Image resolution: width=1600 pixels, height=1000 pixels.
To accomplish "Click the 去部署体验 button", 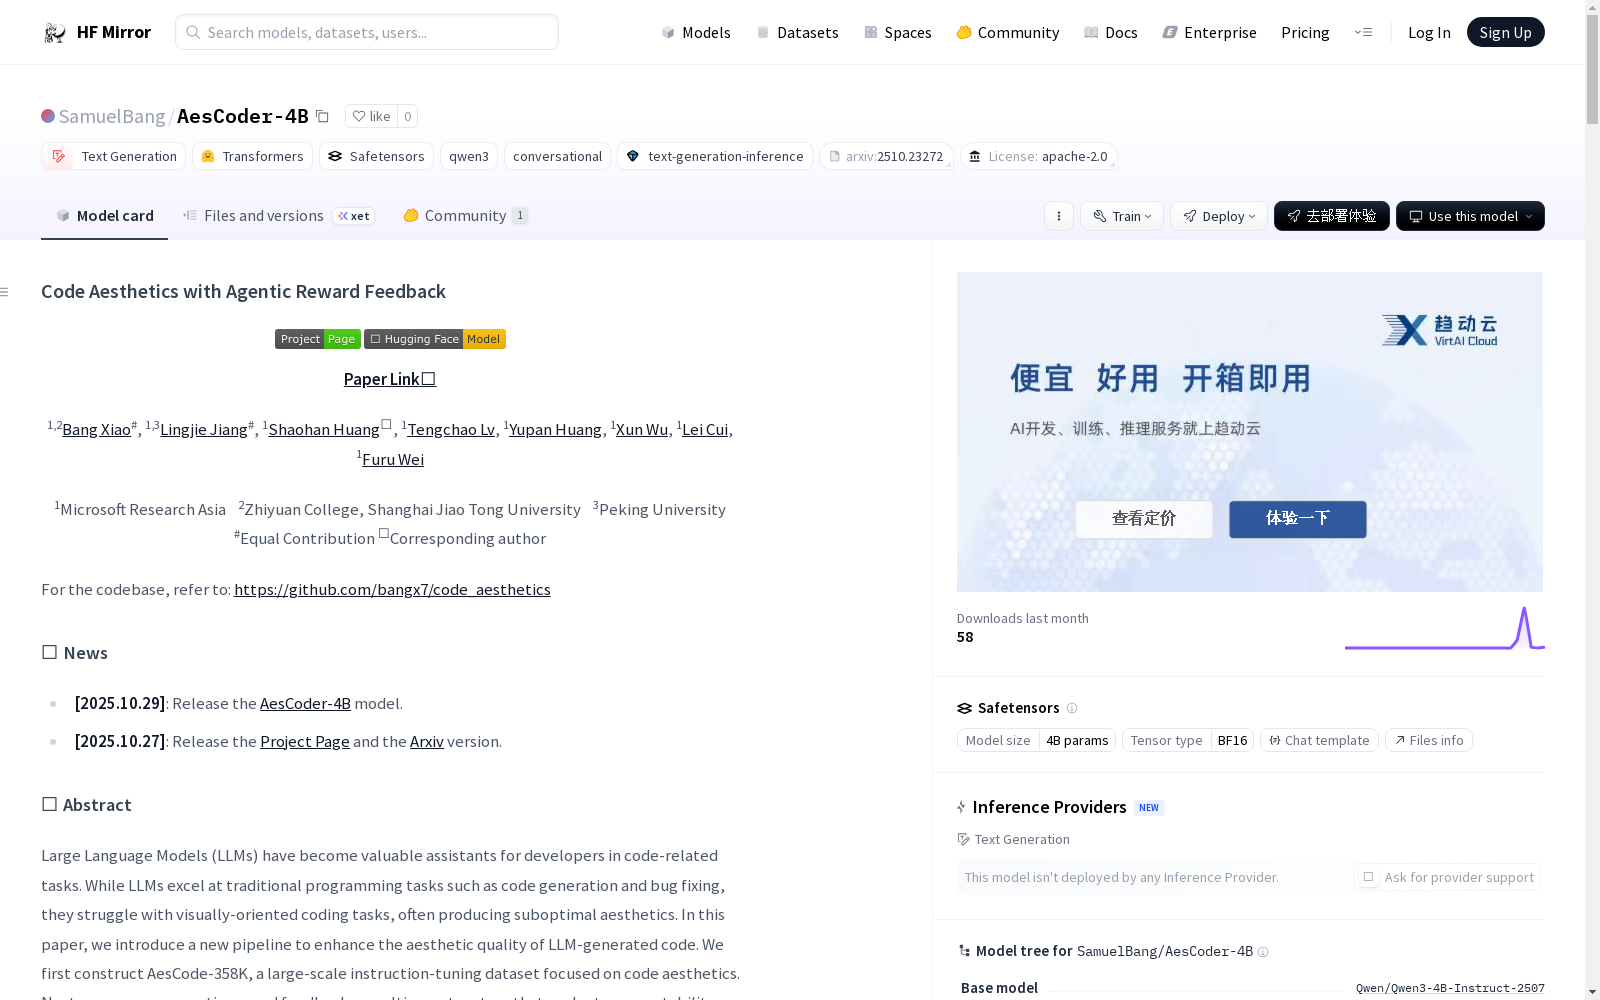I will point(1331,216).
